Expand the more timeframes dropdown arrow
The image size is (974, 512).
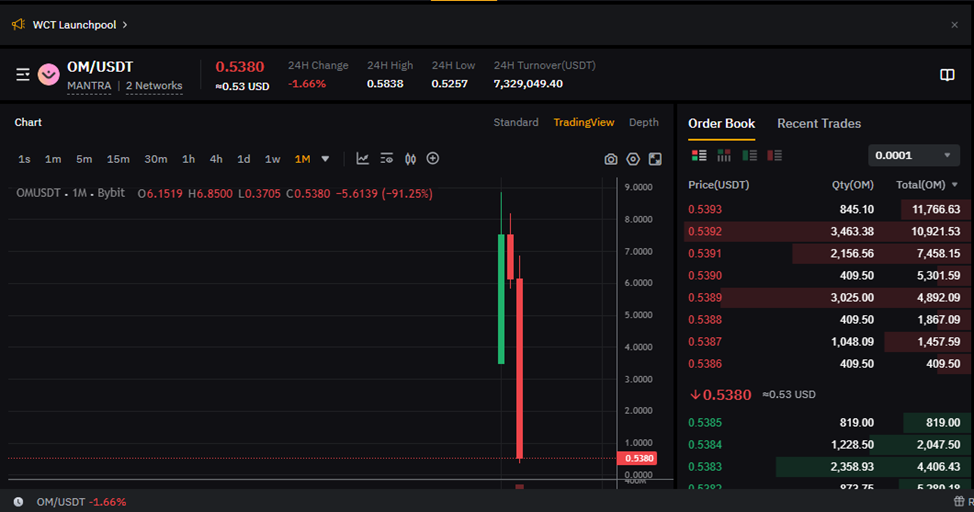click(325, 159)
